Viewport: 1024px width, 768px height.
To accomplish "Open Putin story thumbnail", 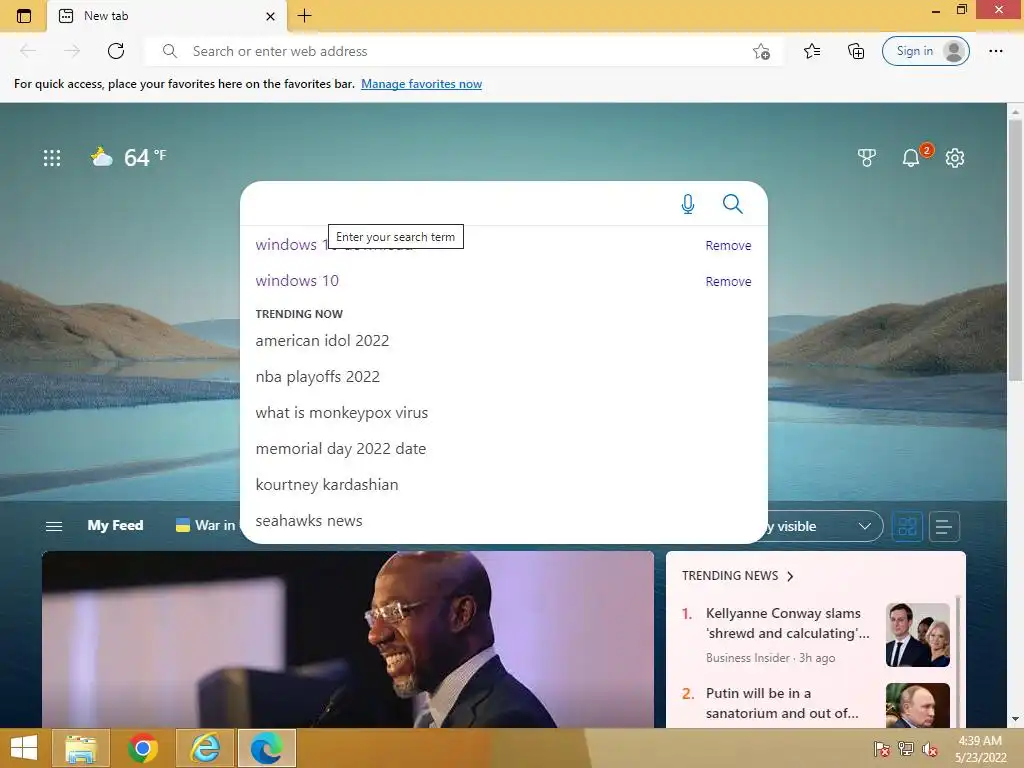I will pos(918,705).
